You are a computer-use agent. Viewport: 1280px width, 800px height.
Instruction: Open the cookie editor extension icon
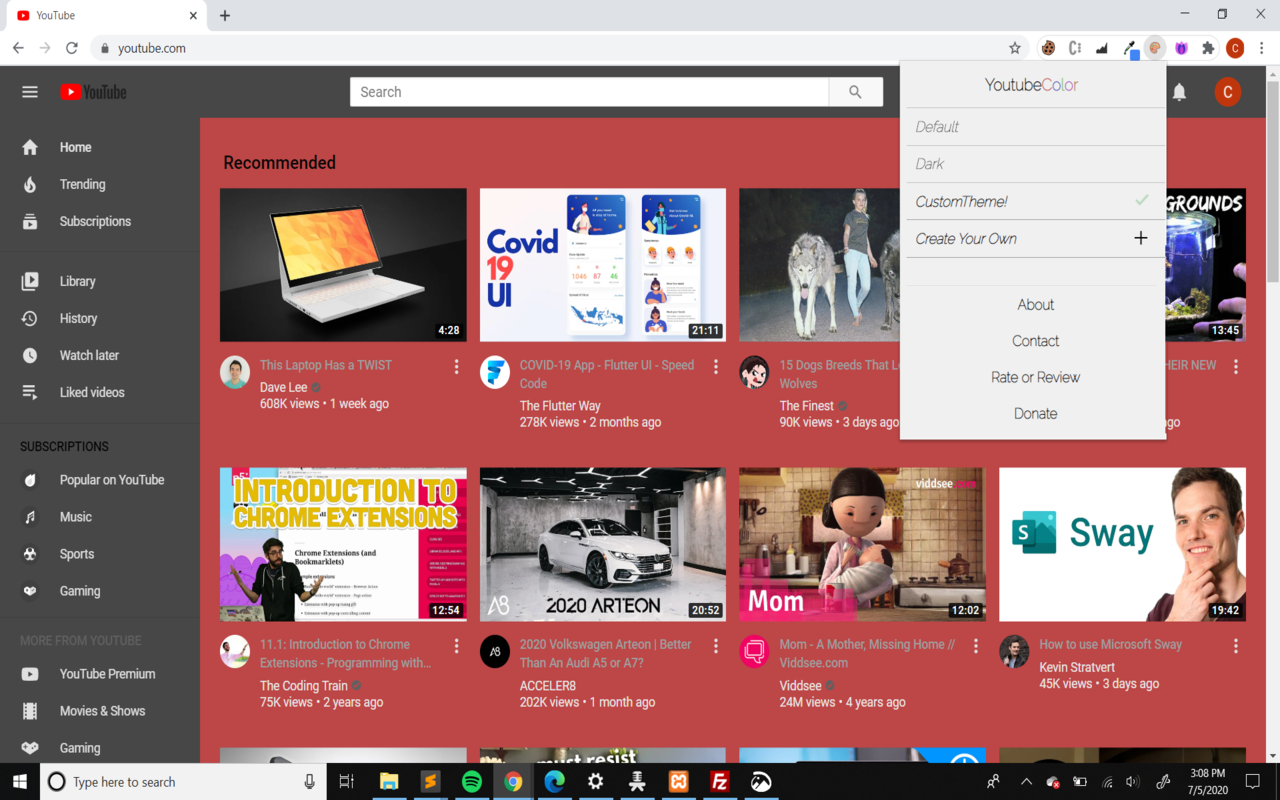pos(1049,47)
